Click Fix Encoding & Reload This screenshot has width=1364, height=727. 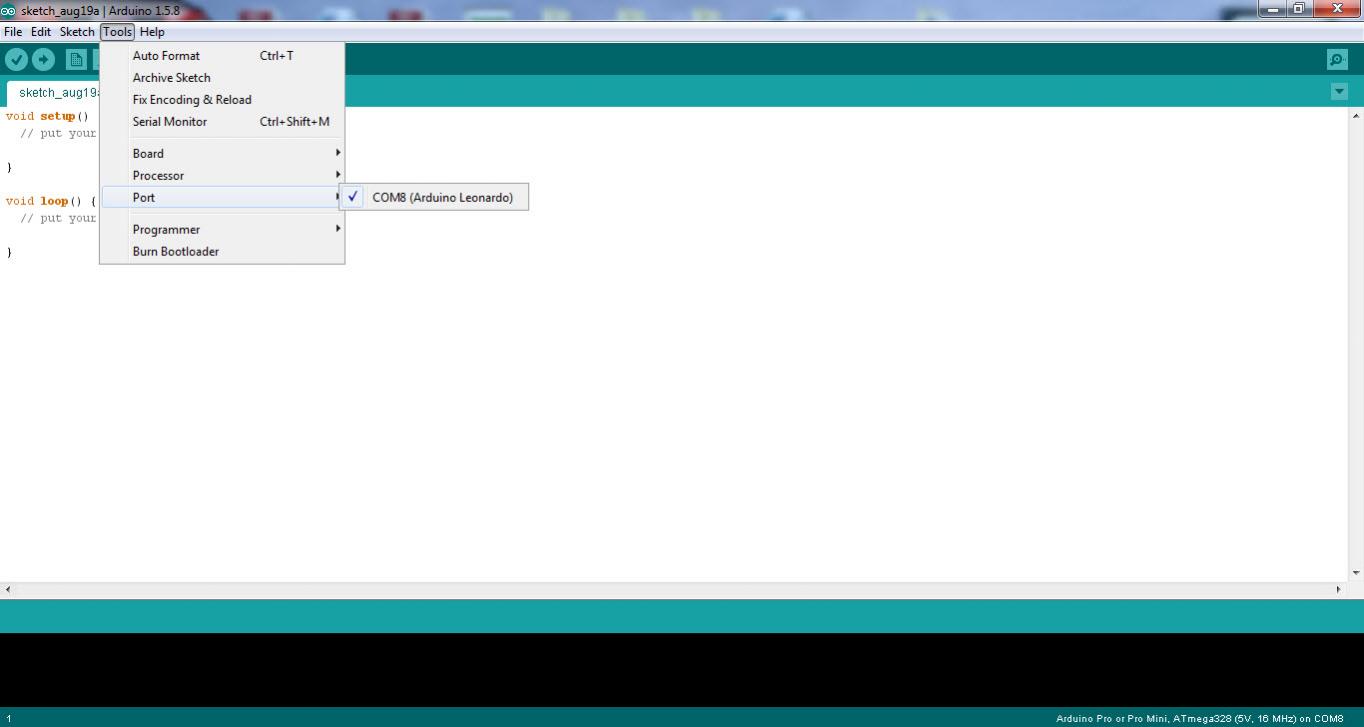192,100
